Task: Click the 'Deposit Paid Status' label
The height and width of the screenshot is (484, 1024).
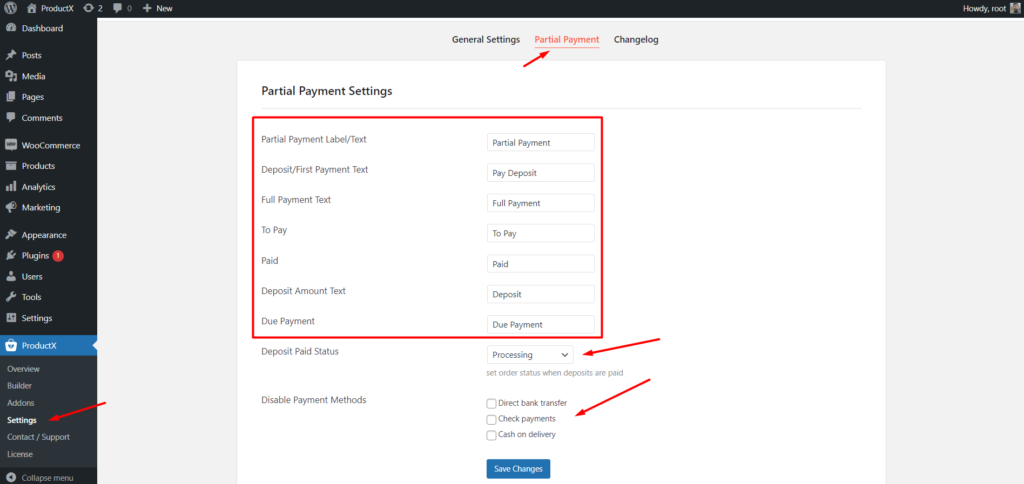Action: (300, 351)
